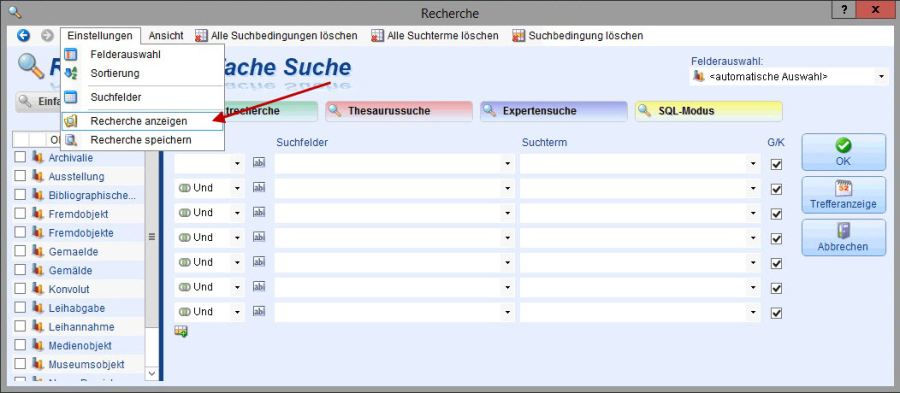The height and width of the screenshot is (393, 900).
Task: Click Alle Suchbedingungen löschen
Action: click(276, 36)
